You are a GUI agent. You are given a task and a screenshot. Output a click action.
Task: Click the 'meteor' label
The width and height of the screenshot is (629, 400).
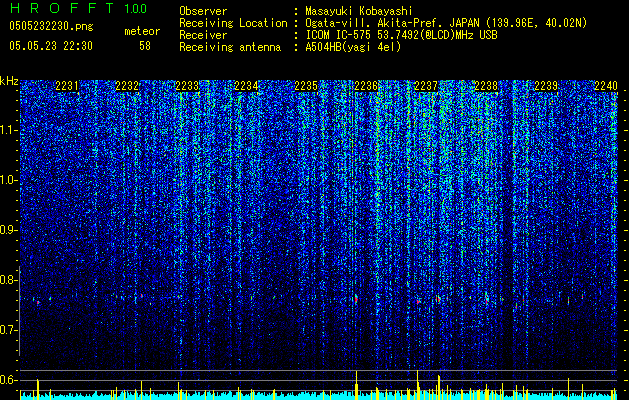[142, 31]
